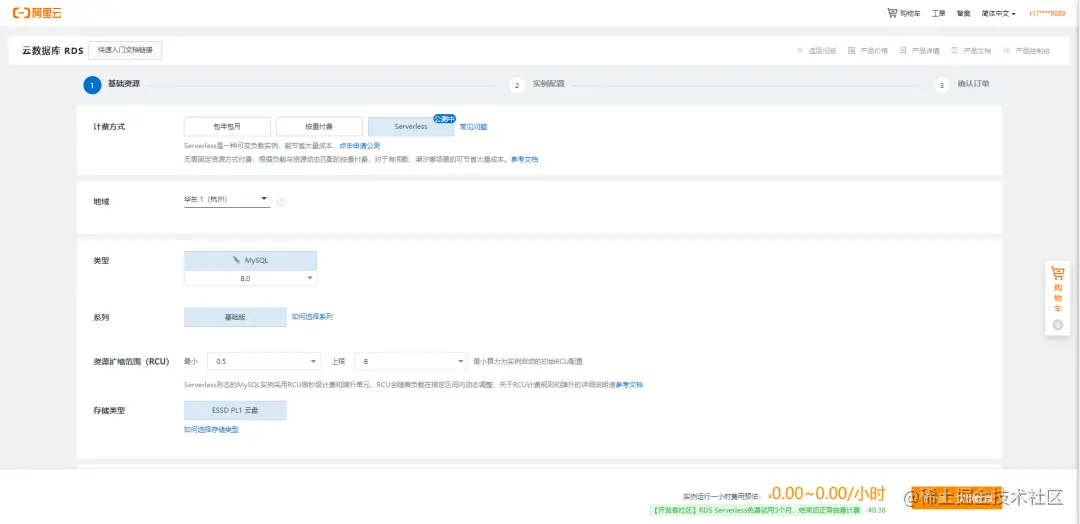Click the help icon beside region dropdown
This screenshot has height=524, width=1080.
(281, 202)
